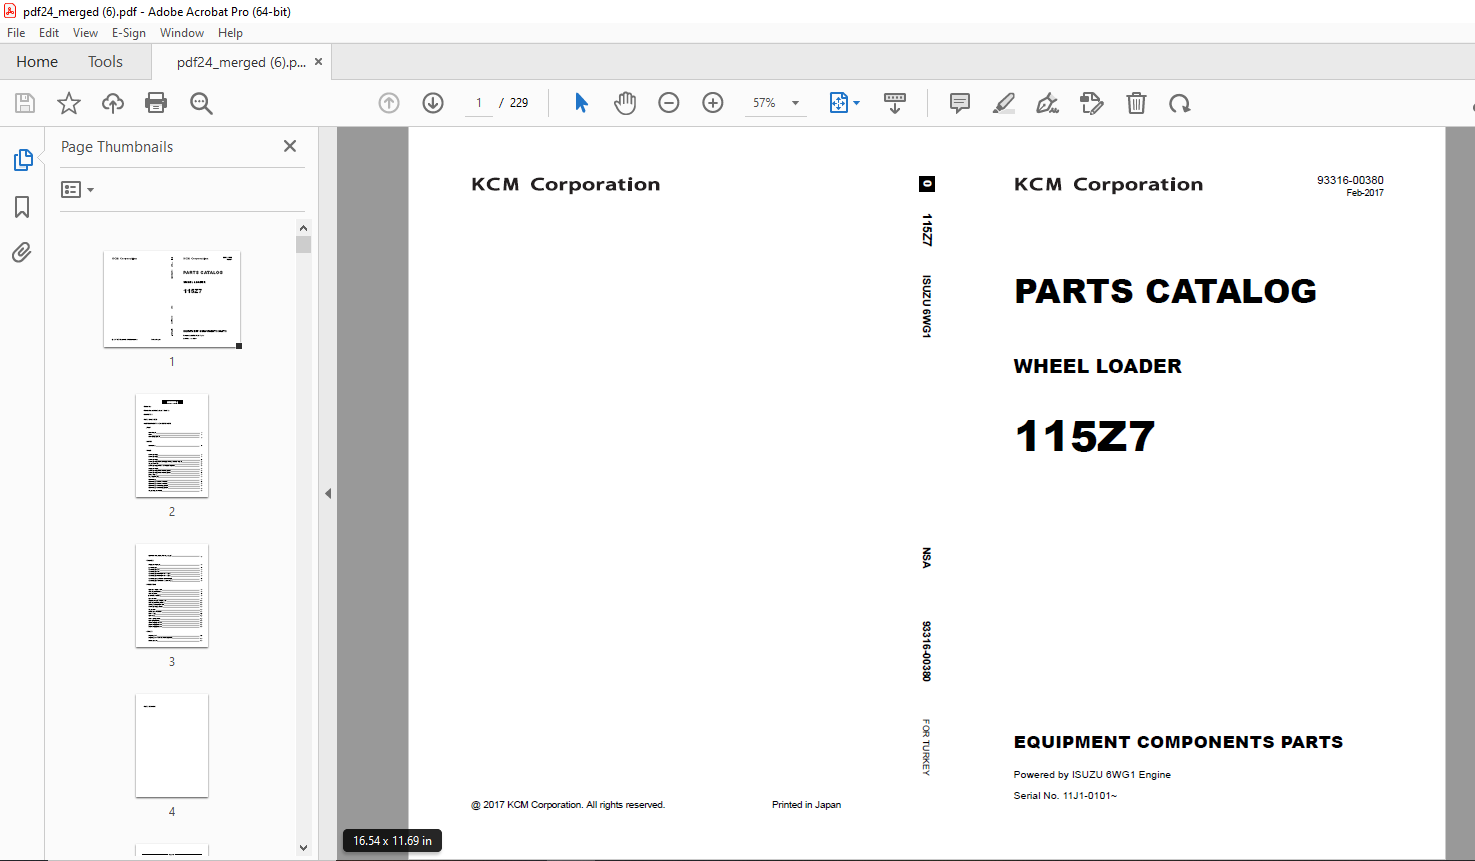Select page 4 thumbnail
Screen dimensions: 1475x861
tap(172, 746)
